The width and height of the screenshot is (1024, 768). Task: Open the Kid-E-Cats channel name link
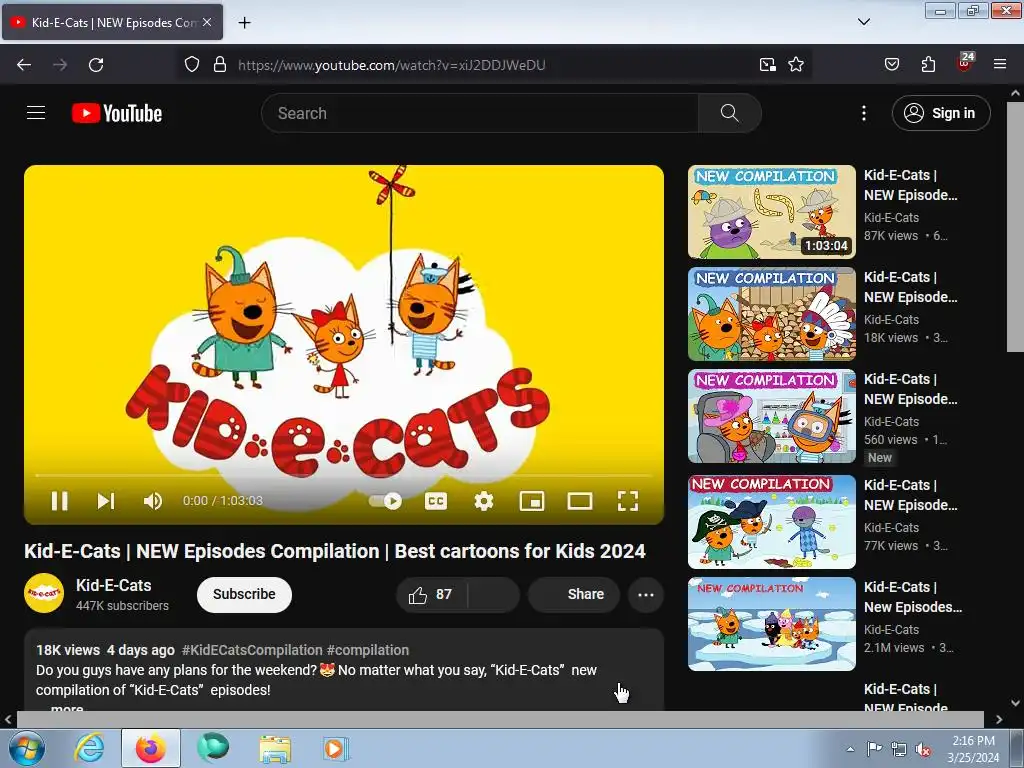114,585
